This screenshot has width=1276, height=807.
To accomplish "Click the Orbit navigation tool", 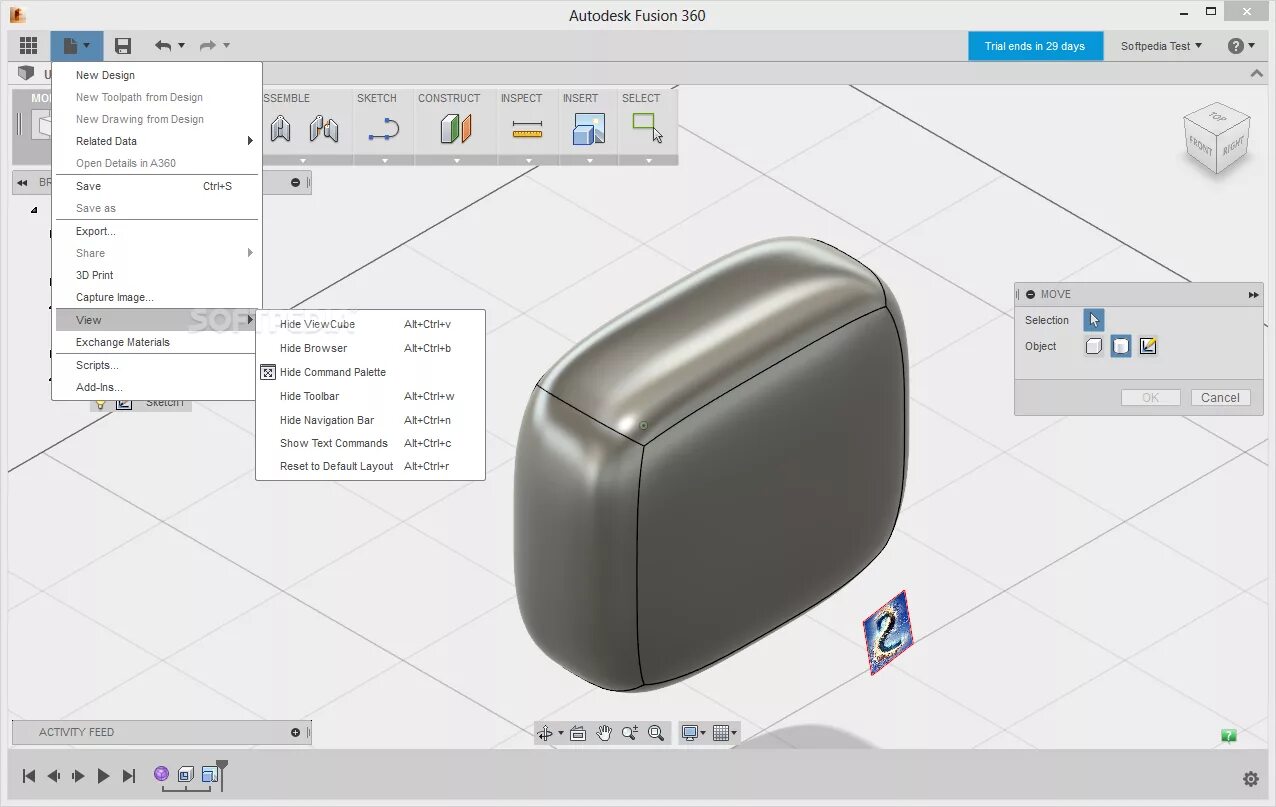I will coord(545,733).
